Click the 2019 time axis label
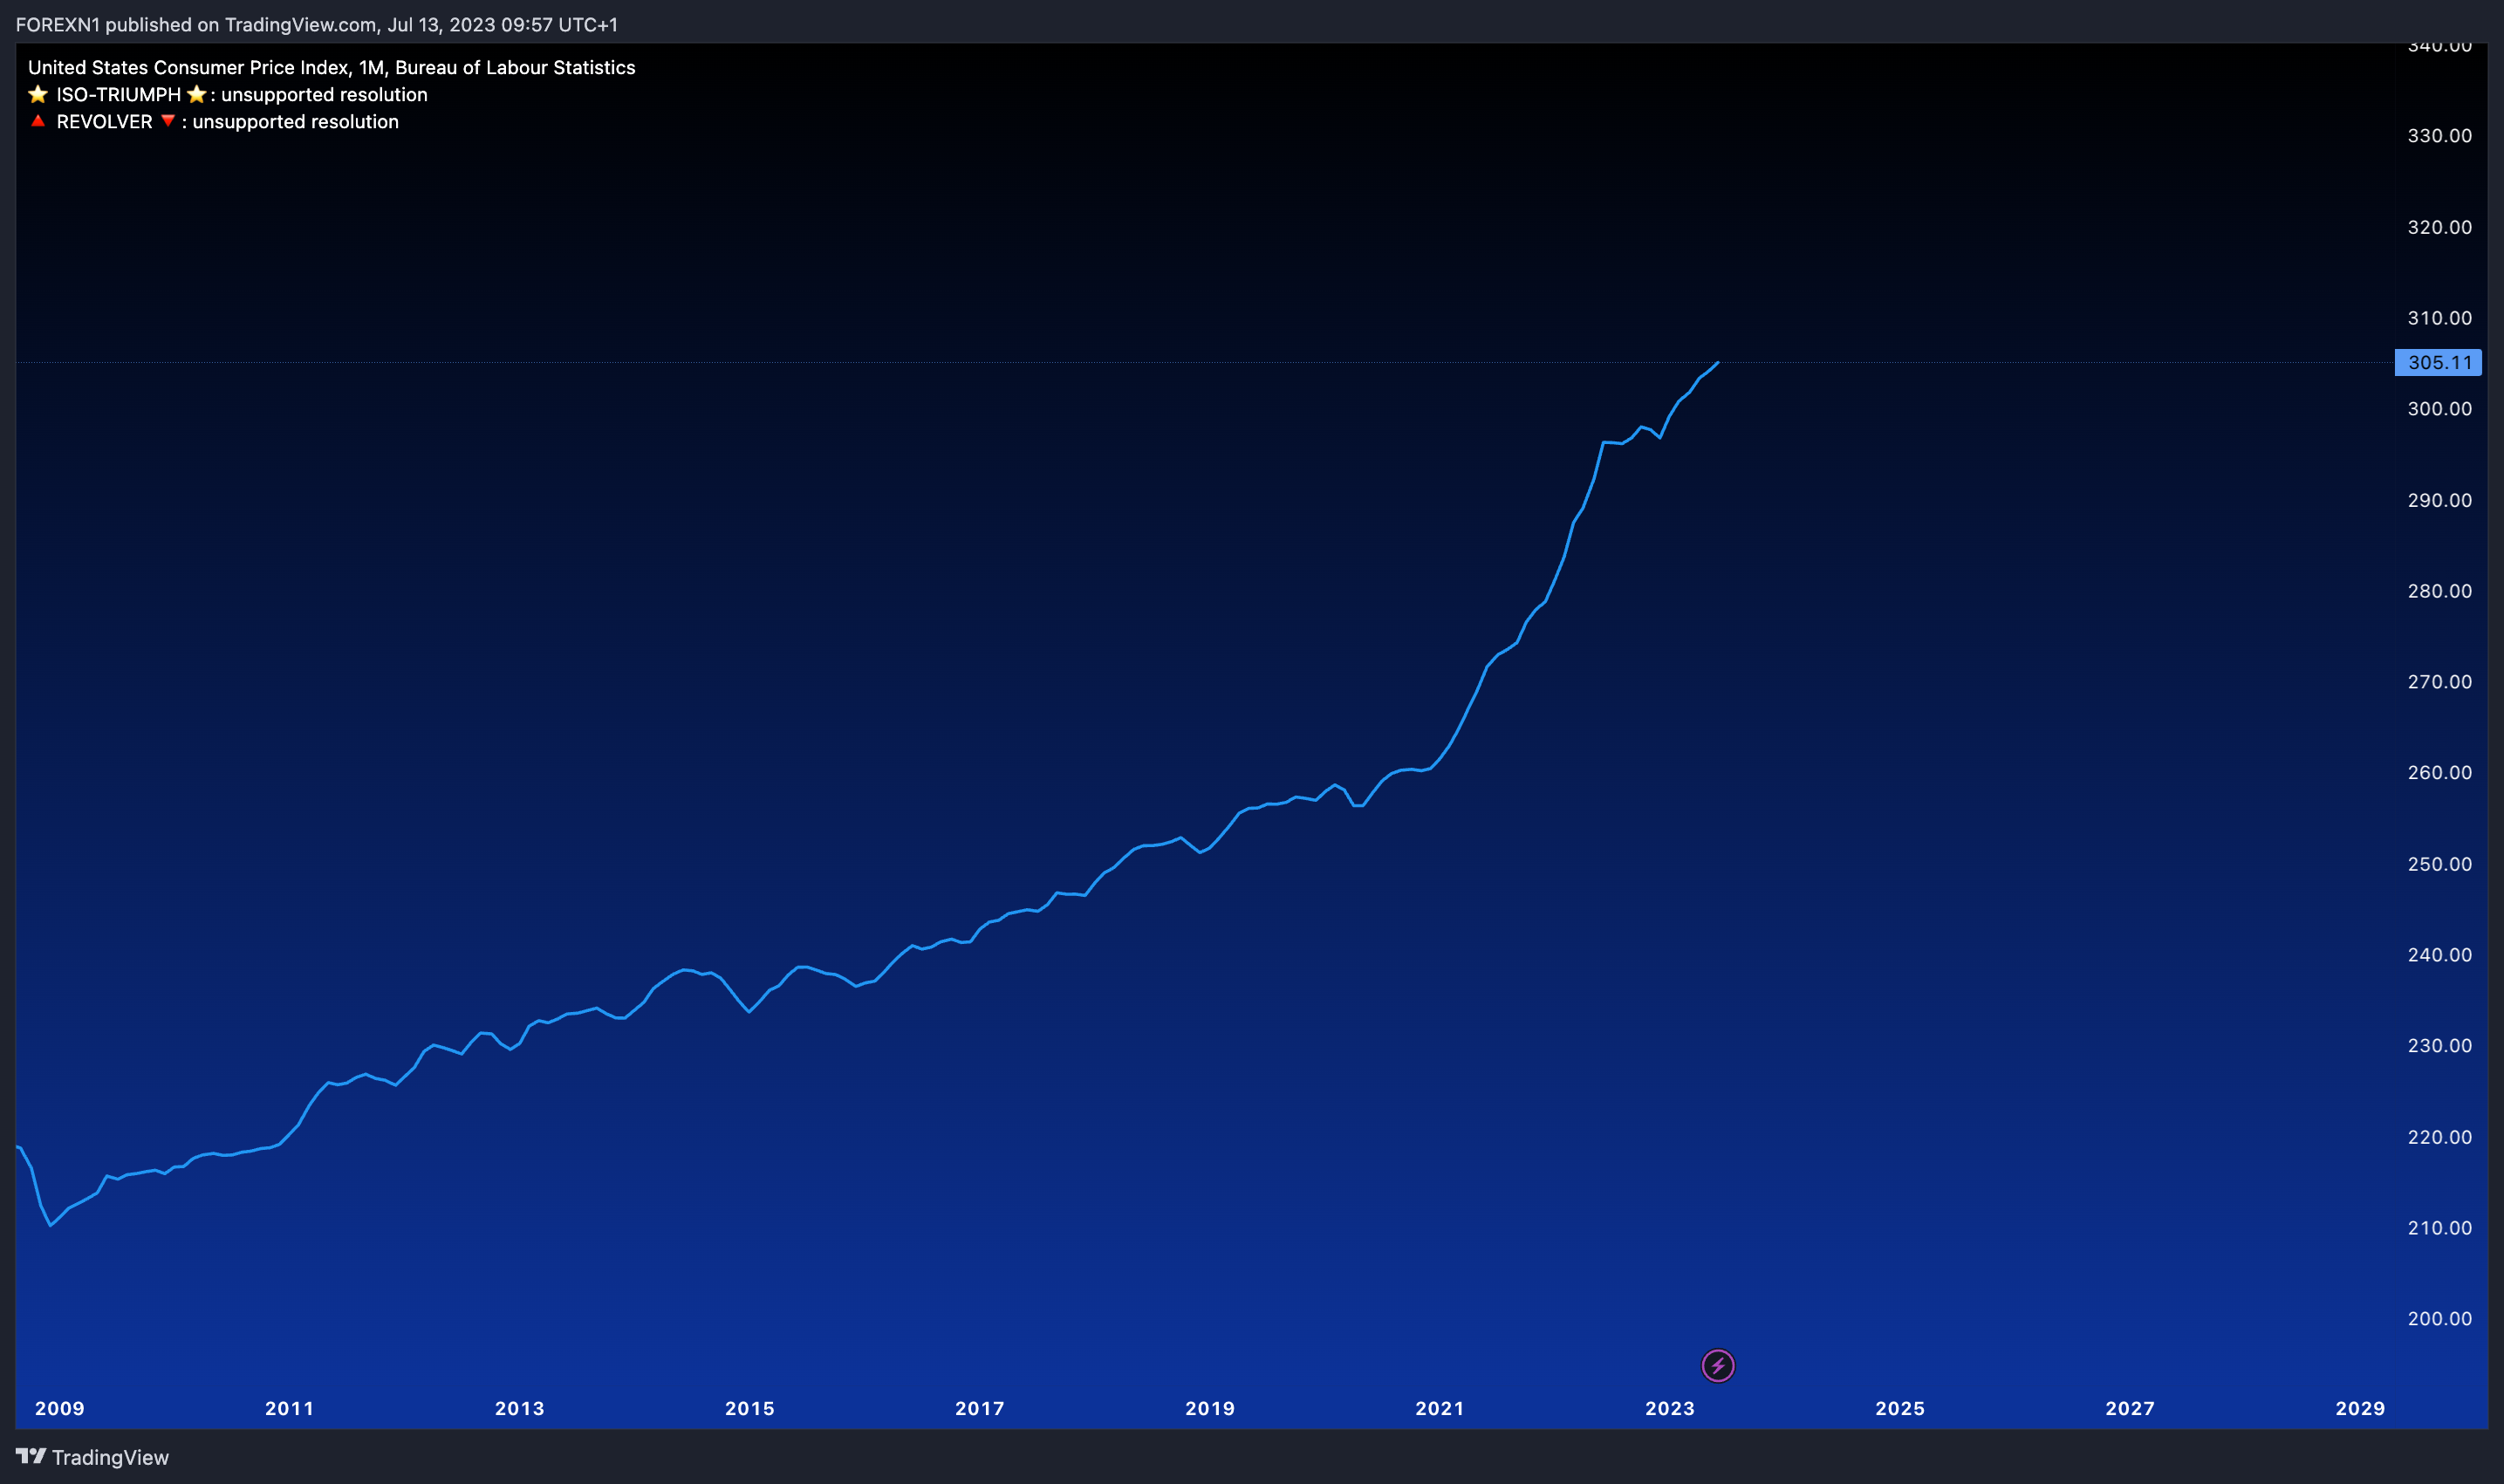 [1210, 1408]
